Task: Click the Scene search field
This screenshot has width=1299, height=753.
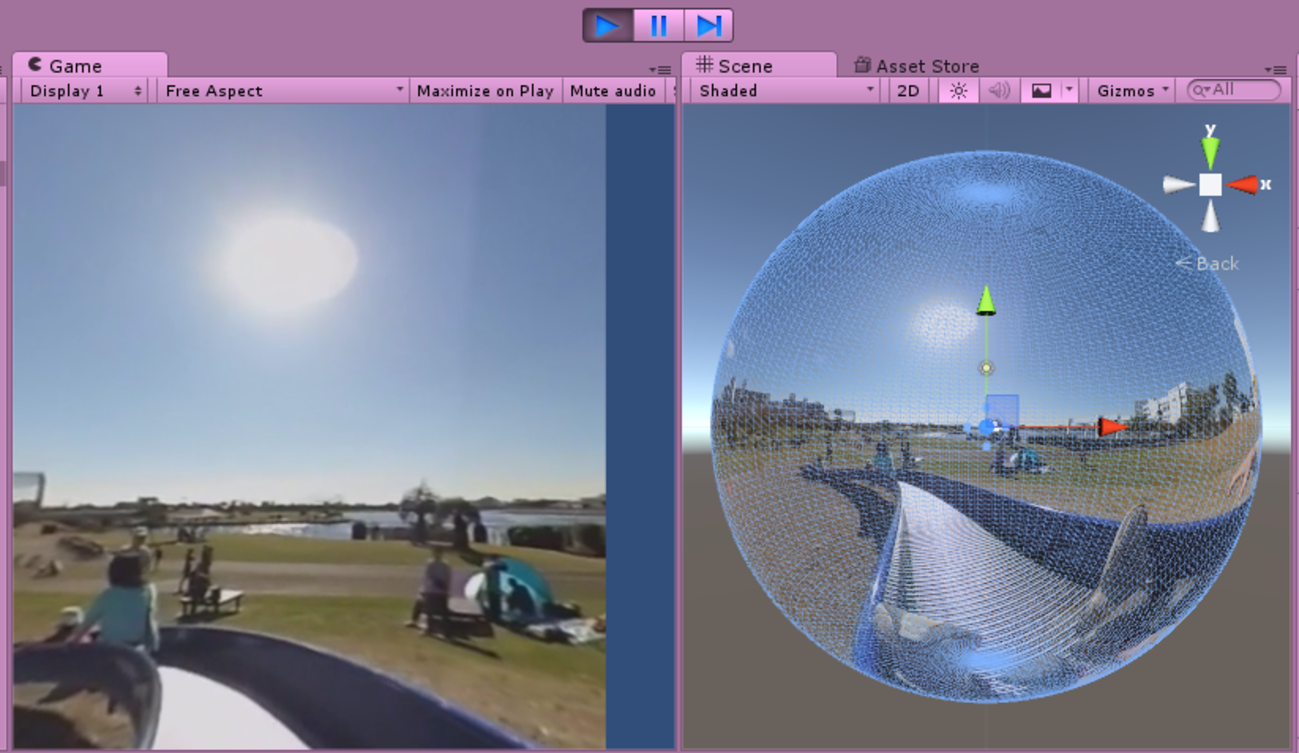Action: [x=1234, y=90]
